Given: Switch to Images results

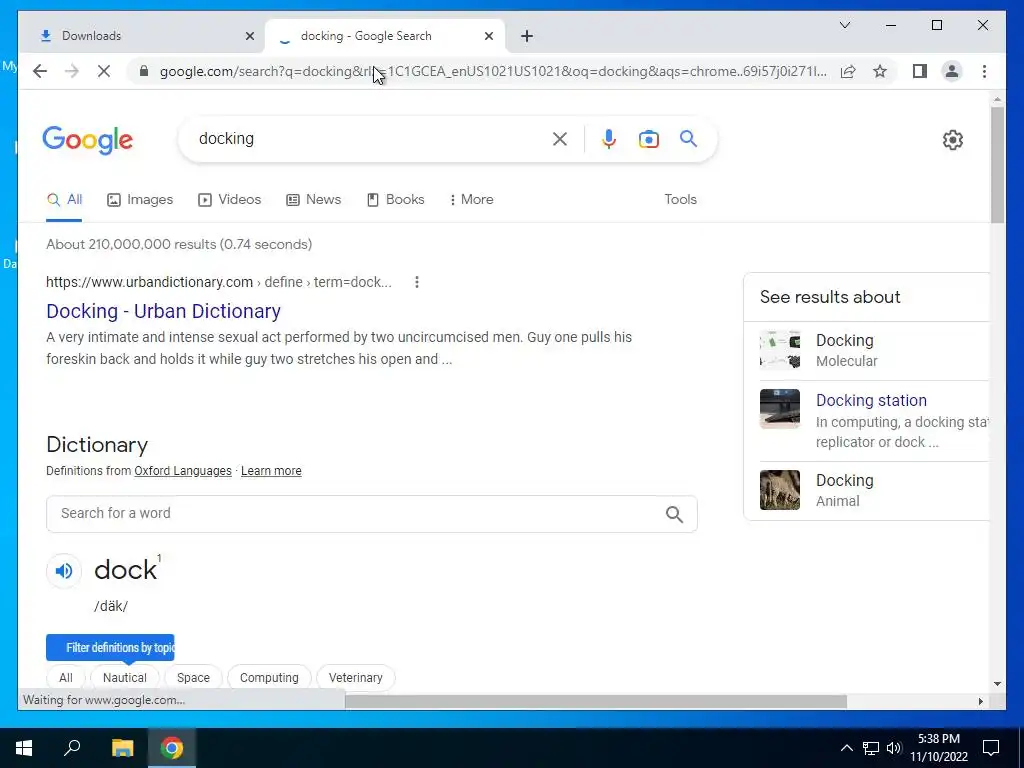Looking at the screenshot, I should [x=140, y=200].
